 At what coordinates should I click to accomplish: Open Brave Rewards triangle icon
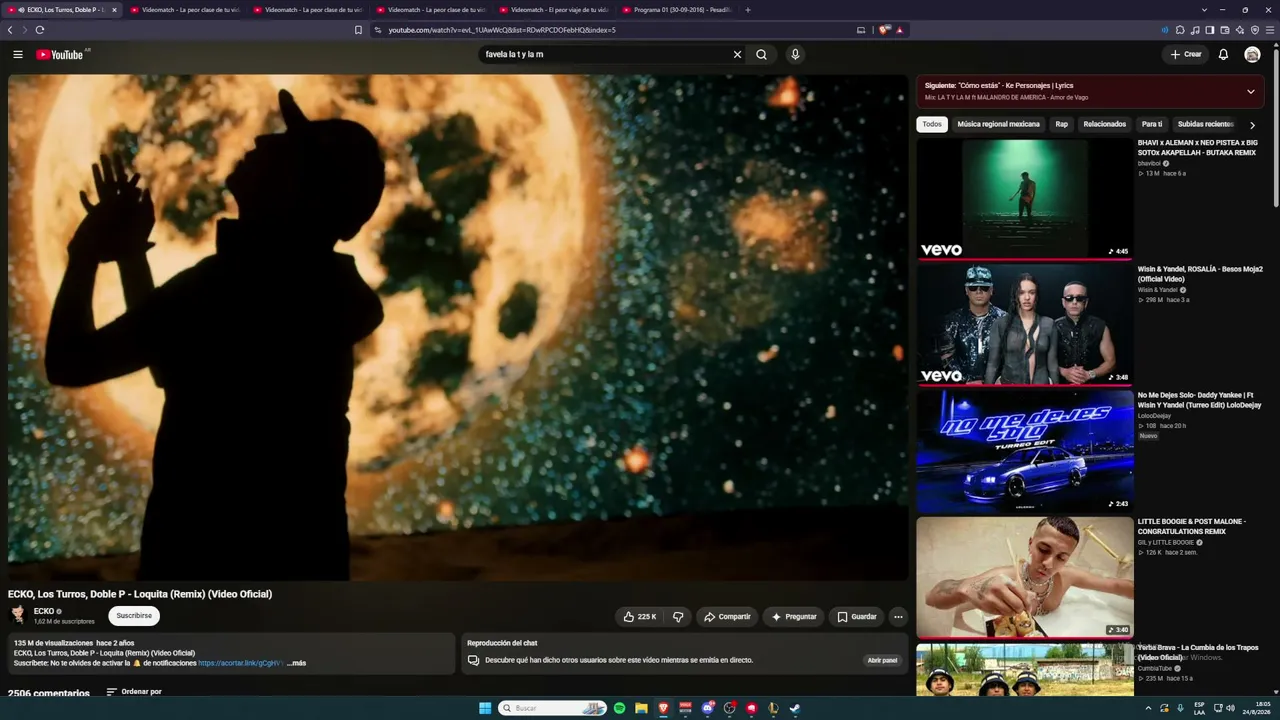(899, 30)
